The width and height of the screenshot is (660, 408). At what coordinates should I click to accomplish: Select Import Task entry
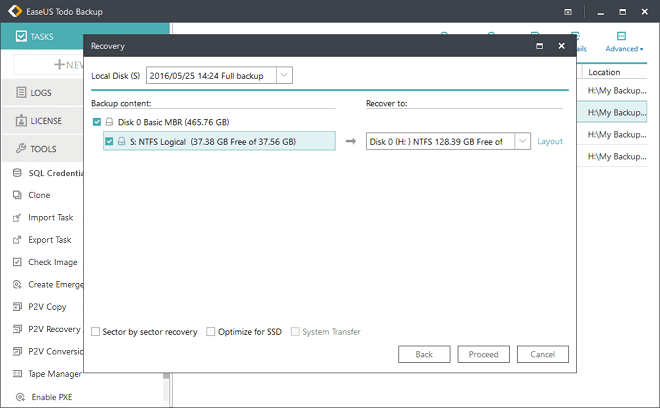point(51,218)
